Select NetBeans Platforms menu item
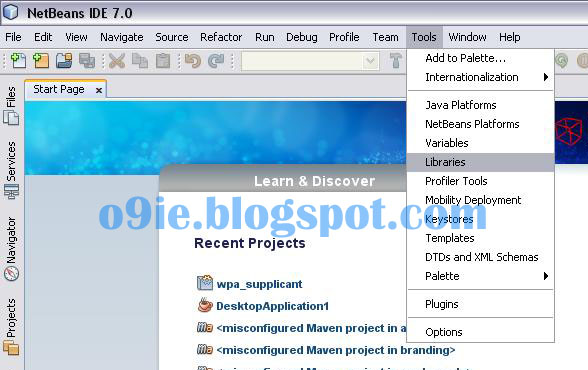 [x=480, y=124]
